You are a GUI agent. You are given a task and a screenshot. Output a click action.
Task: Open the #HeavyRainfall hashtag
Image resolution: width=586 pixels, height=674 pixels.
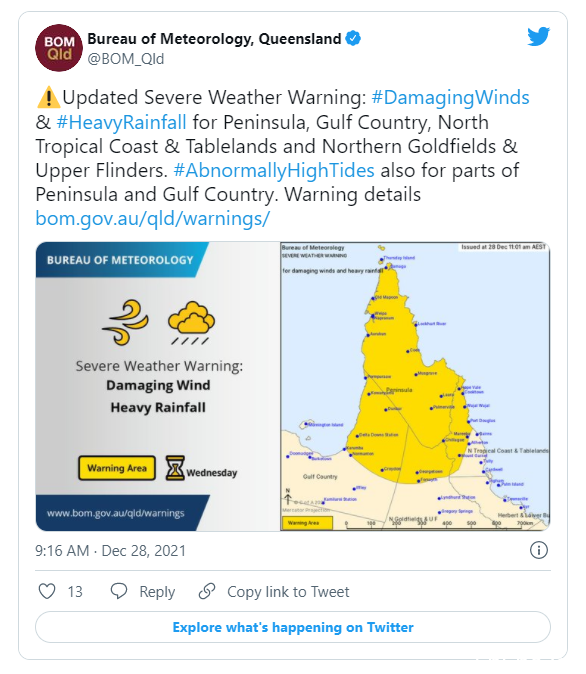pyautogui.click(x=121, y=122)
